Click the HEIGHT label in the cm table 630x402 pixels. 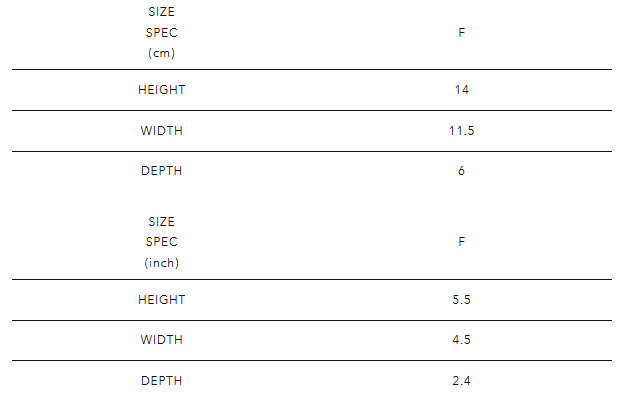point(161,90)
